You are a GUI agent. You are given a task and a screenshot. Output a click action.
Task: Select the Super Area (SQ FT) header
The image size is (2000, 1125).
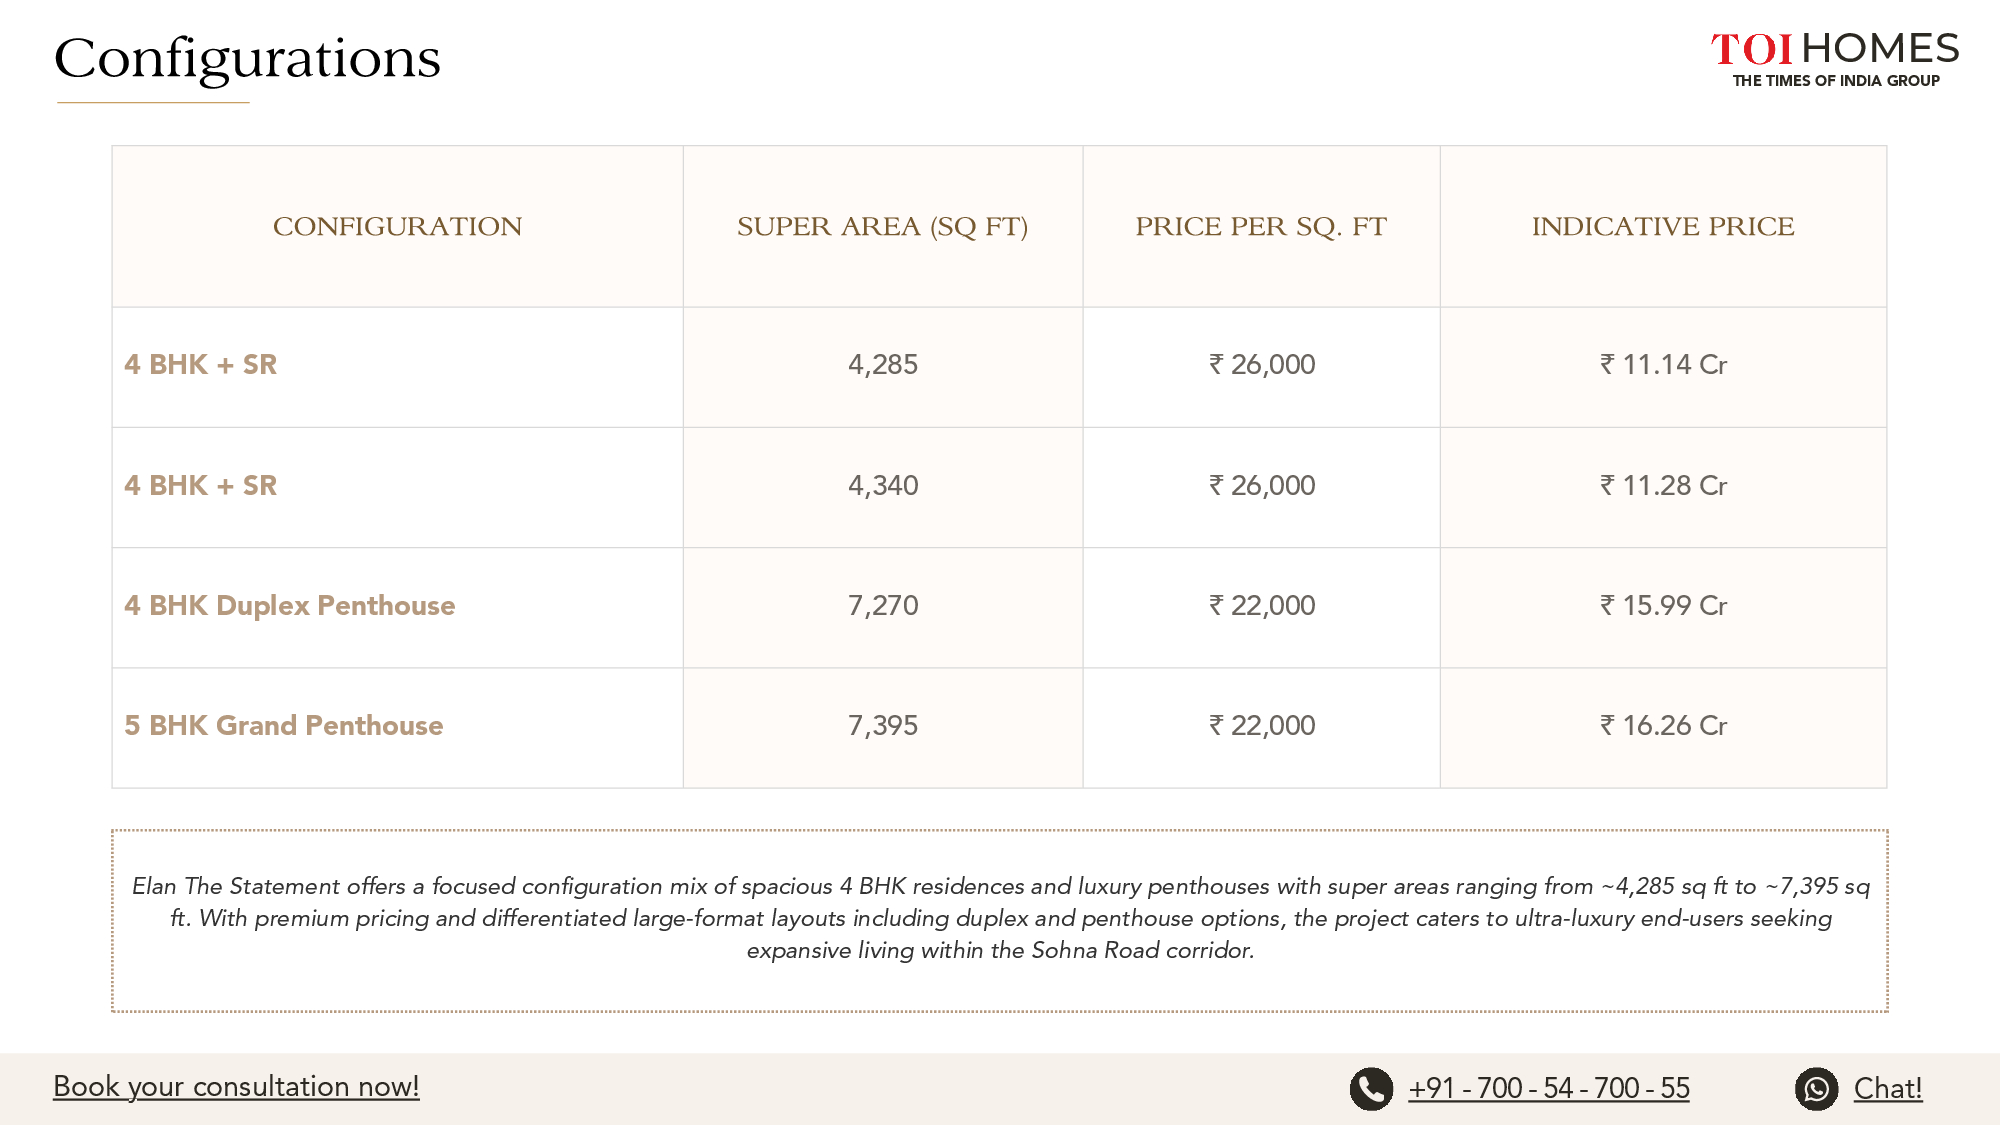(x=882, y=226)
